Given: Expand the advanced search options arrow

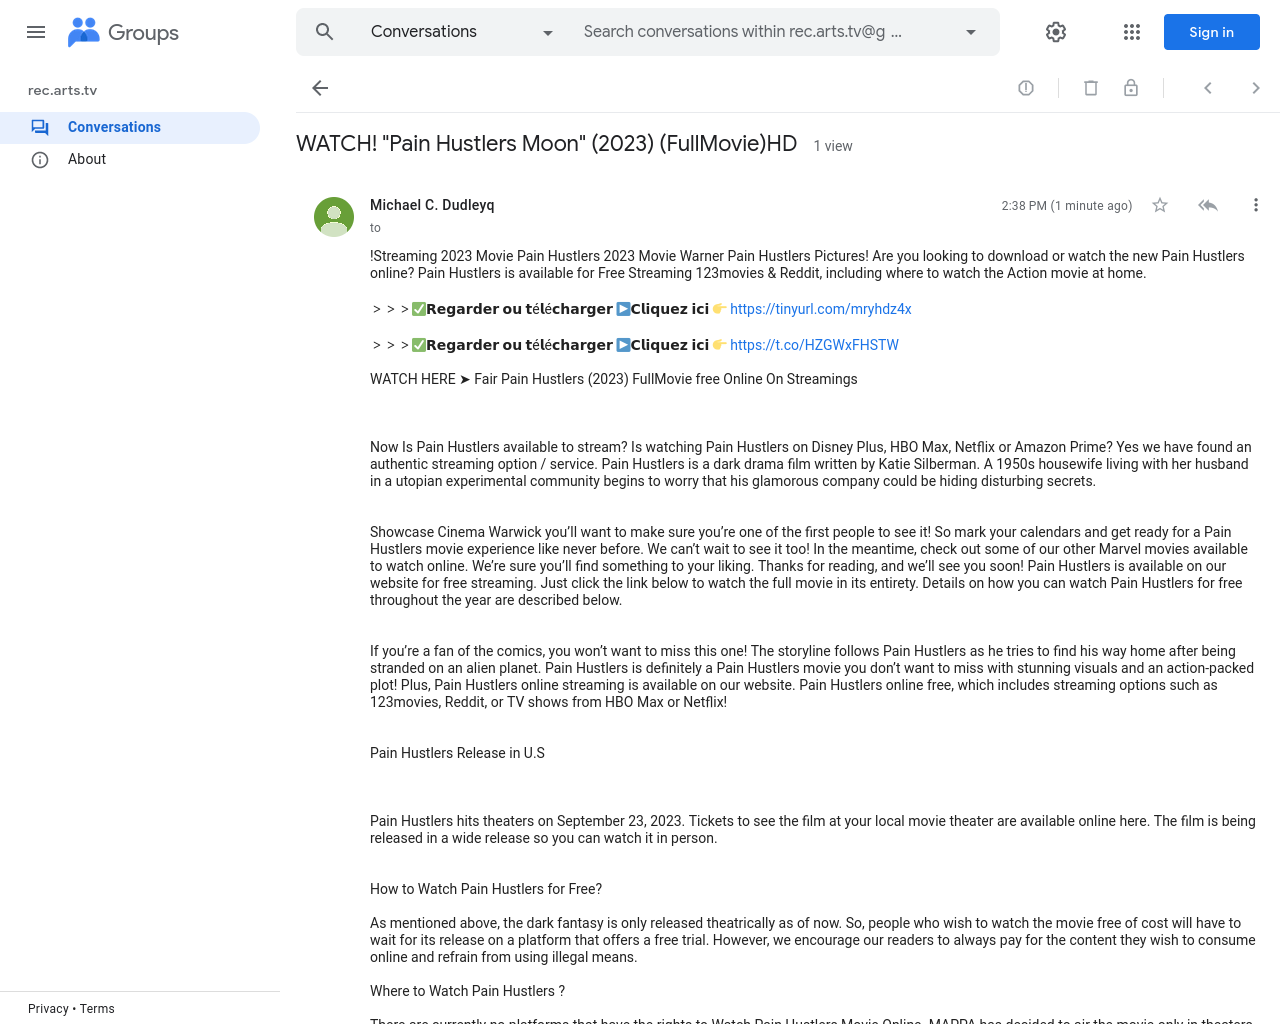Looking at the screenshot, I should click(971, 32).
